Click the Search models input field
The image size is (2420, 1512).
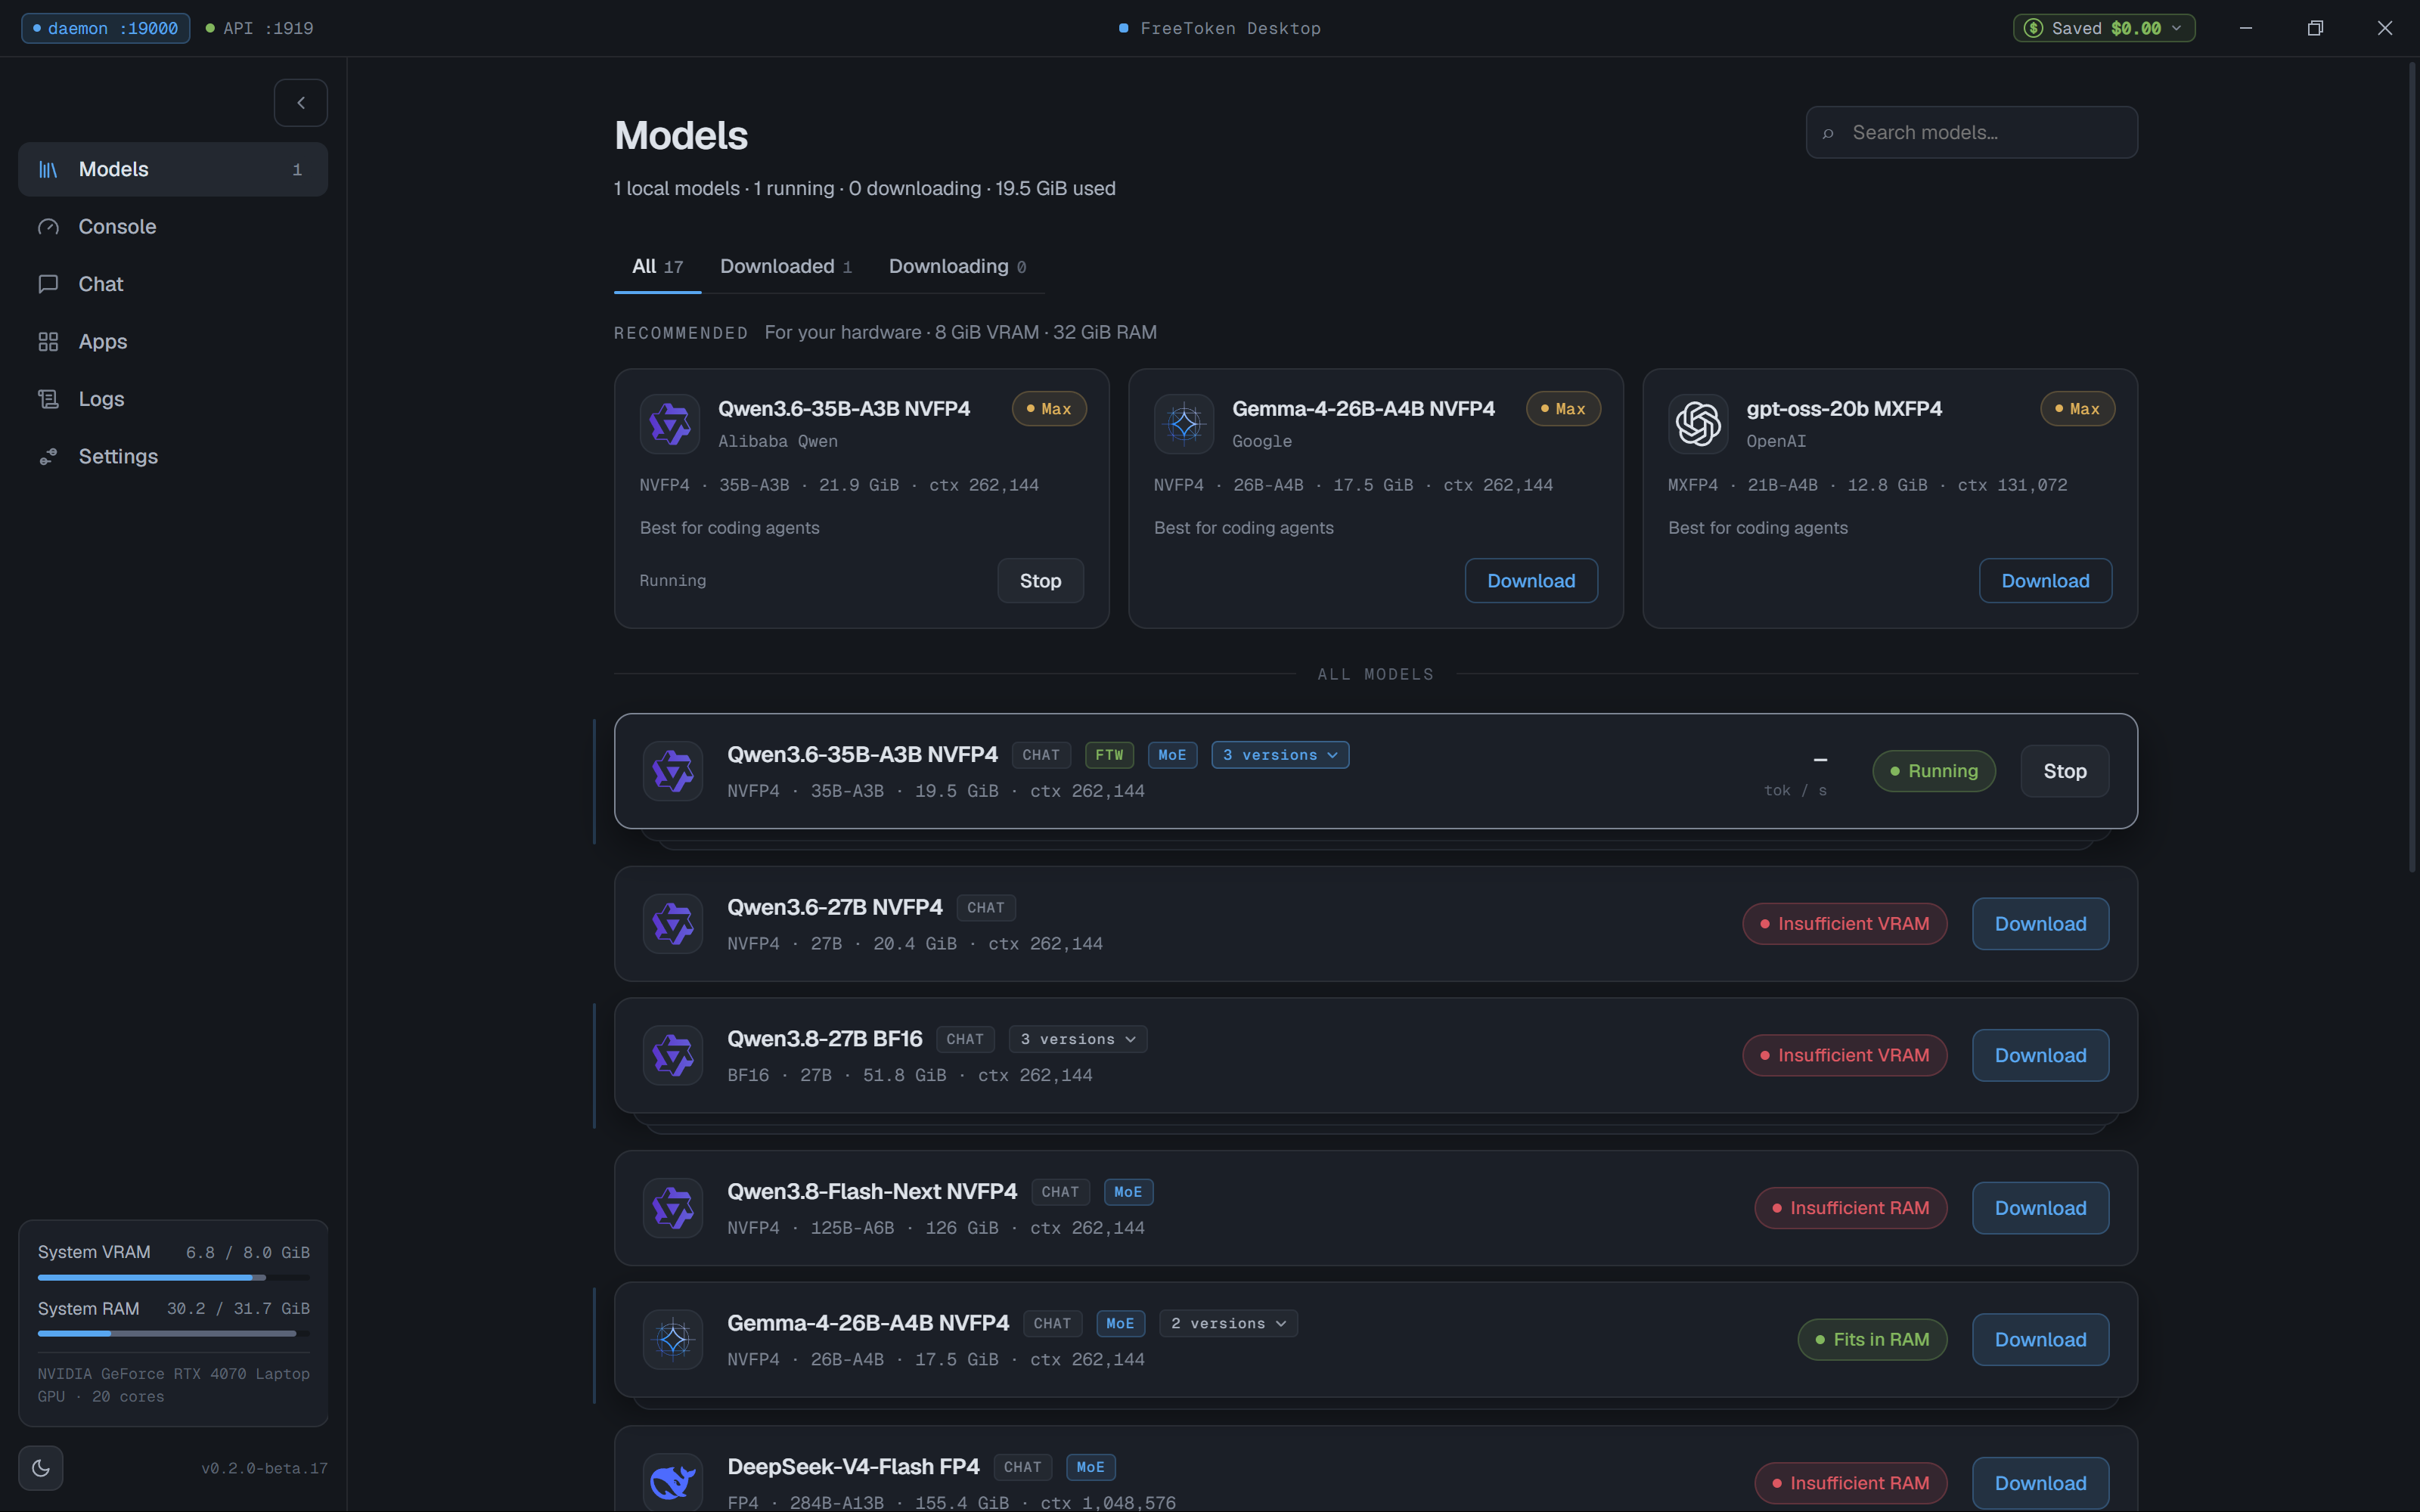click(x=1972, y=133)
